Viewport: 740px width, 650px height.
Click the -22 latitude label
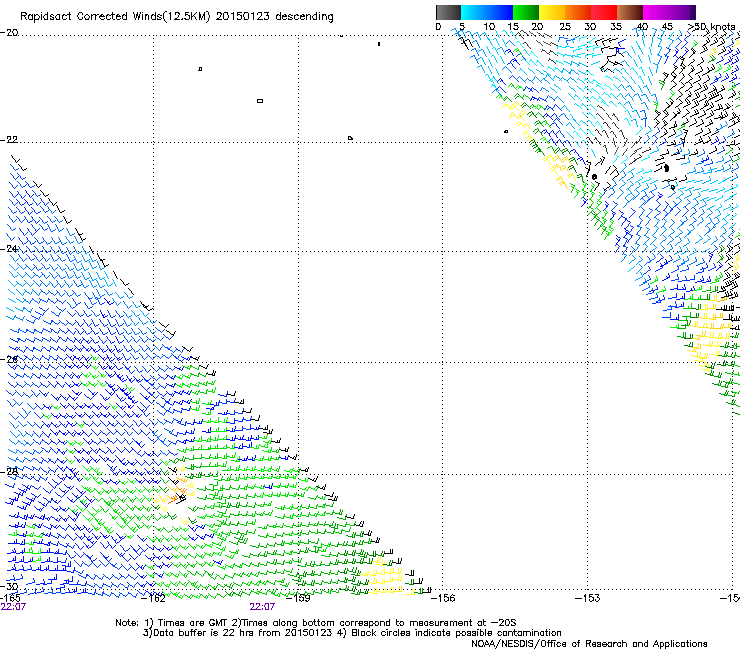(x=9, y=140)
